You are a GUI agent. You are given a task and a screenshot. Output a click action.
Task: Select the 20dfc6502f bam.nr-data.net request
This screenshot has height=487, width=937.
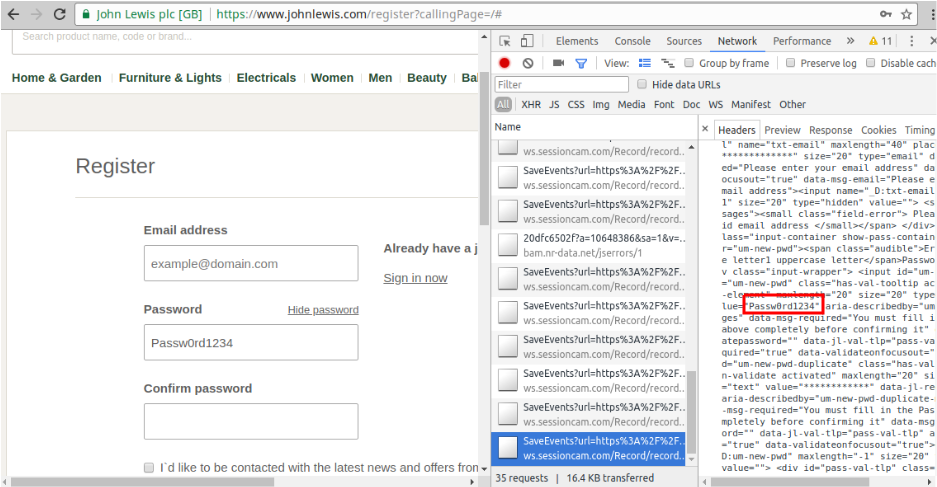(x=589, y=245)
